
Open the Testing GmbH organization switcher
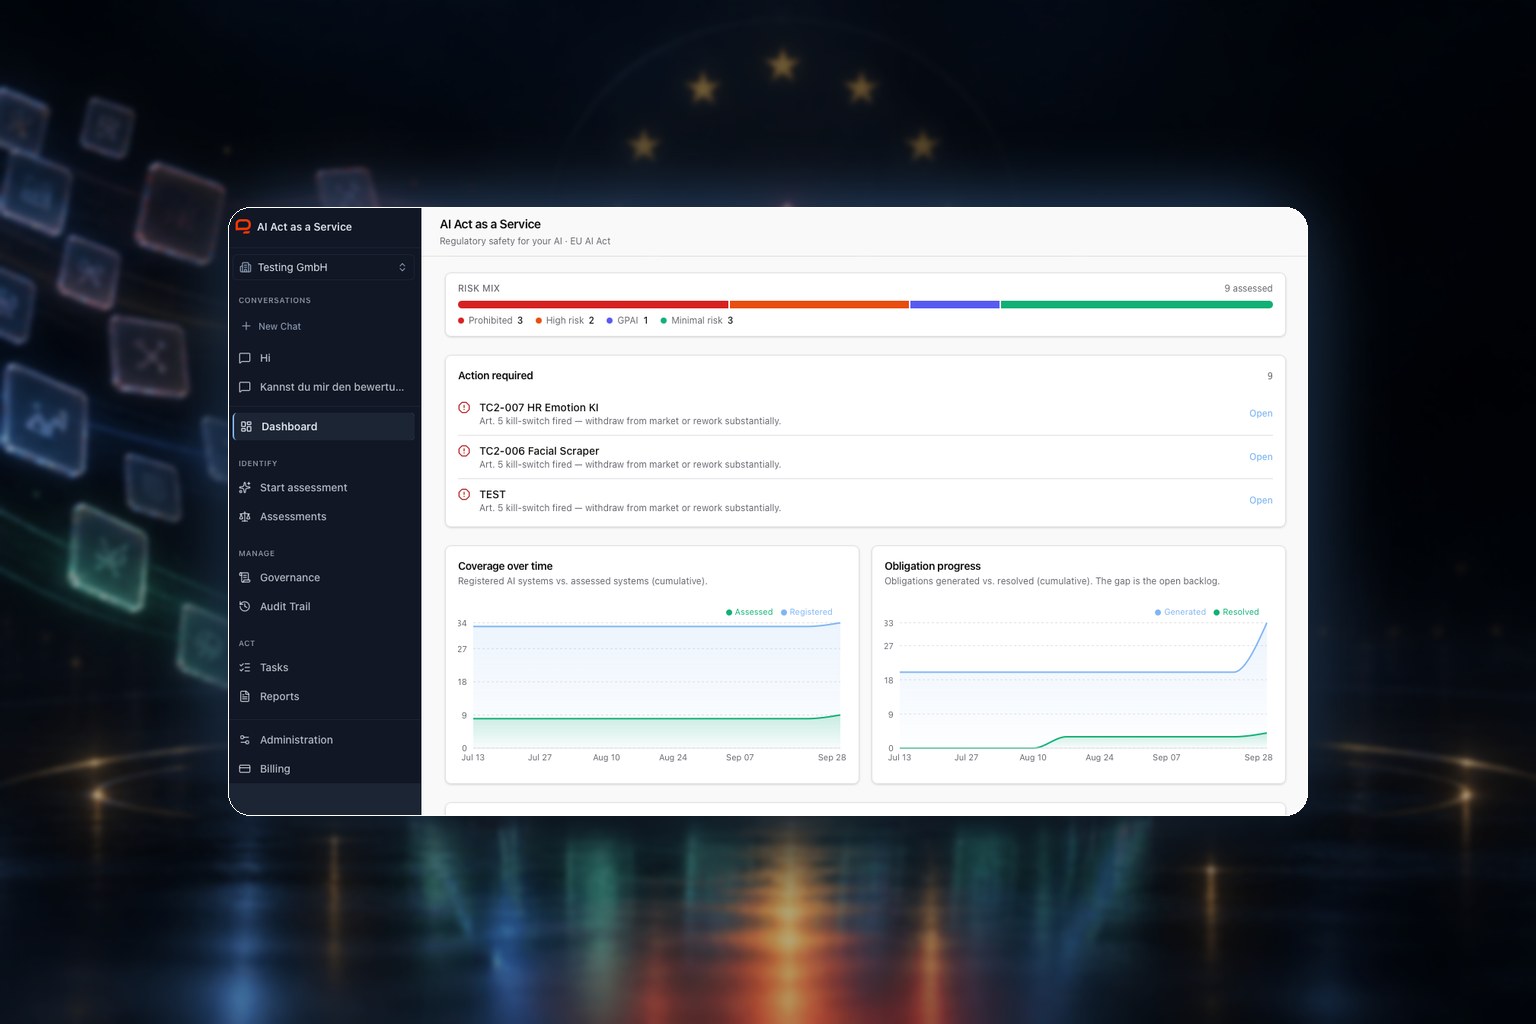coord(324,267)
